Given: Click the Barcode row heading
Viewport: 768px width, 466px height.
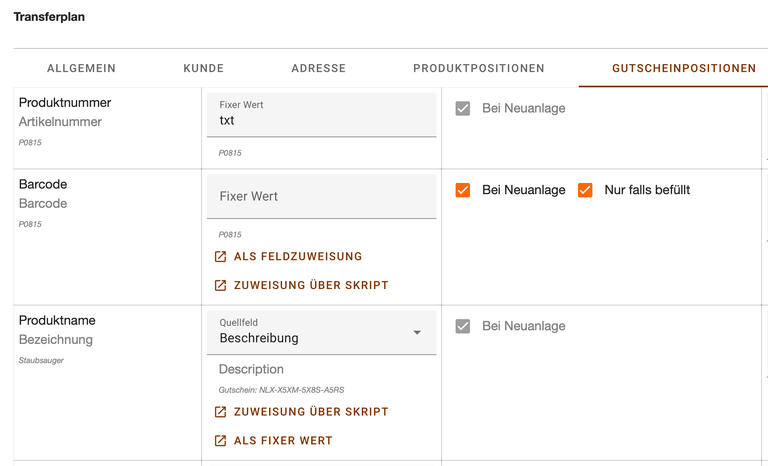Looking at the screenshot, I should coord(43,184).
